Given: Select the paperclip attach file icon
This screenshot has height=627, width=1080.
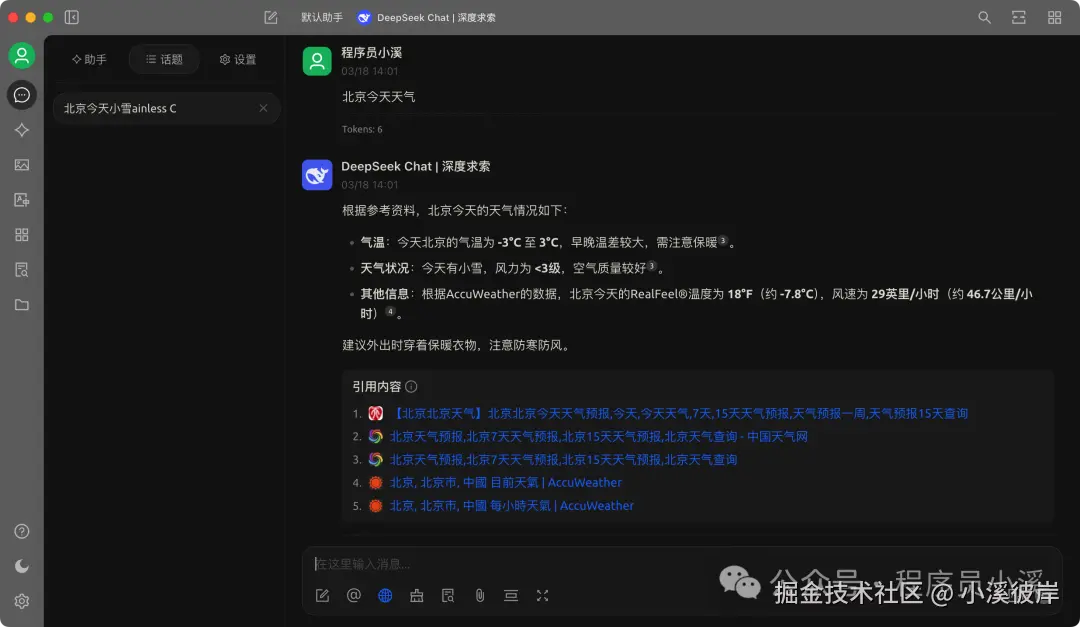Looking at the screenshot, I should pyautogui.click(x=479, y=595).
